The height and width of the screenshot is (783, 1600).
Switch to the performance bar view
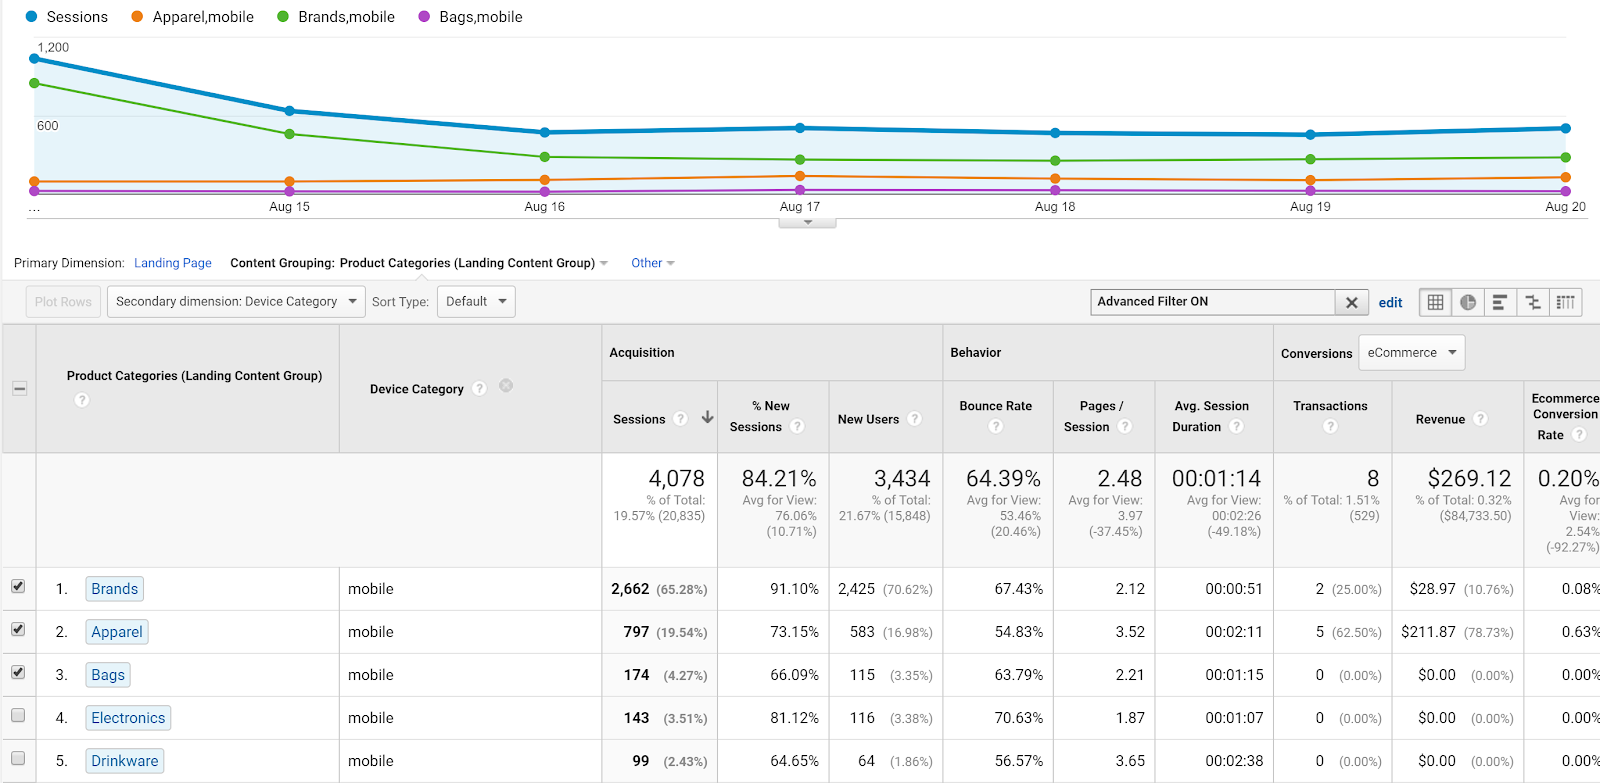pyautogui.click(x=1500, y=302)
